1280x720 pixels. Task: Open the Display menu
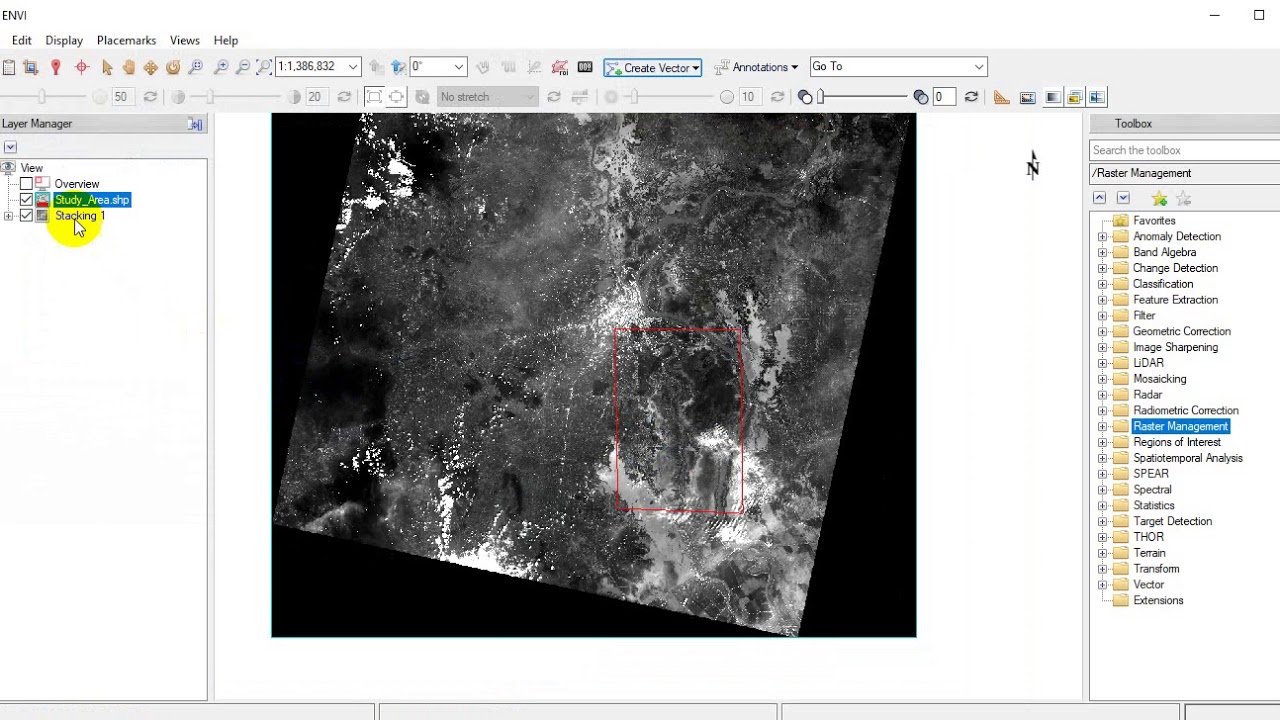(64, 41)
